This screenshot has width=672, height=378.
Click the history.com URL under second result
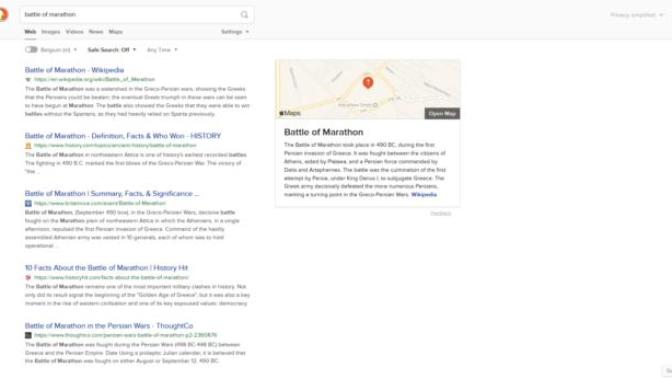pyautogui.click(x=115, y=146)
